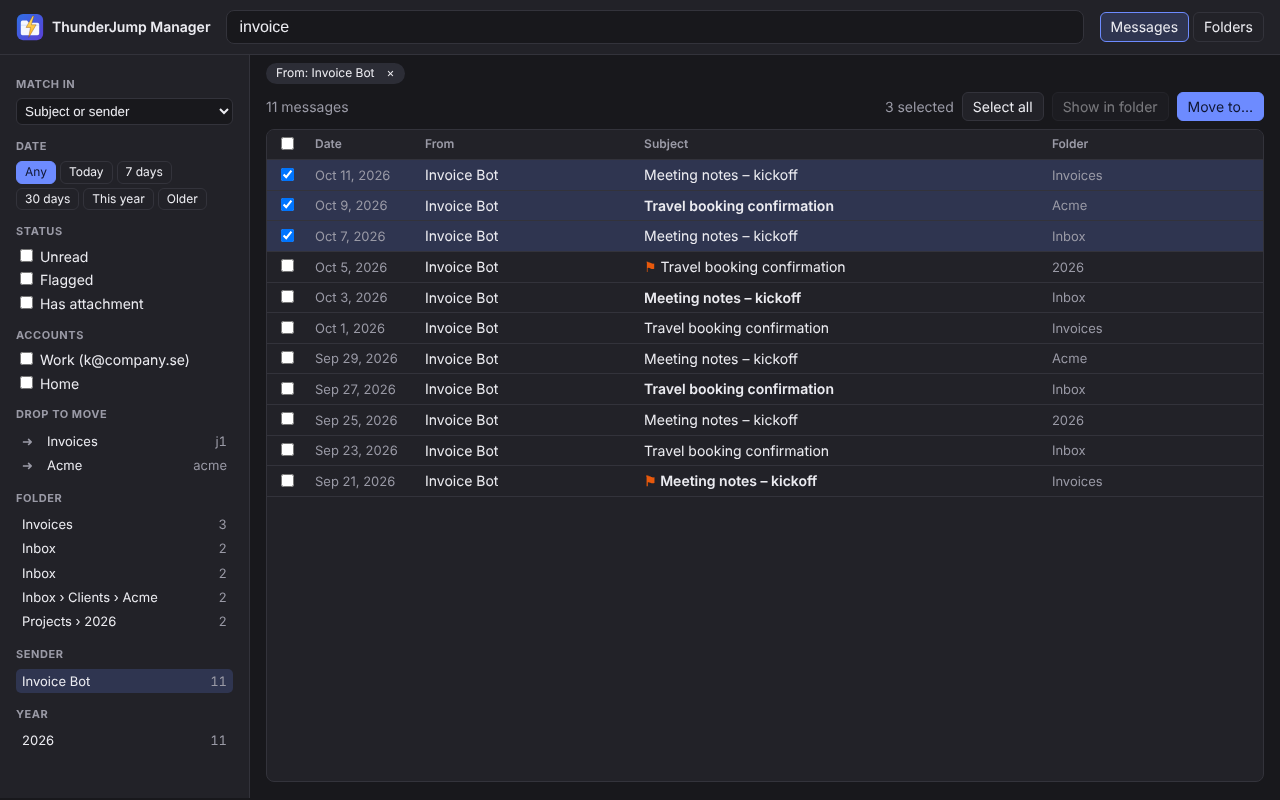Select the Invoice Bot sender facet
Screen dimensions: 1280x800
pyautogui.click(x=124, y=681)
